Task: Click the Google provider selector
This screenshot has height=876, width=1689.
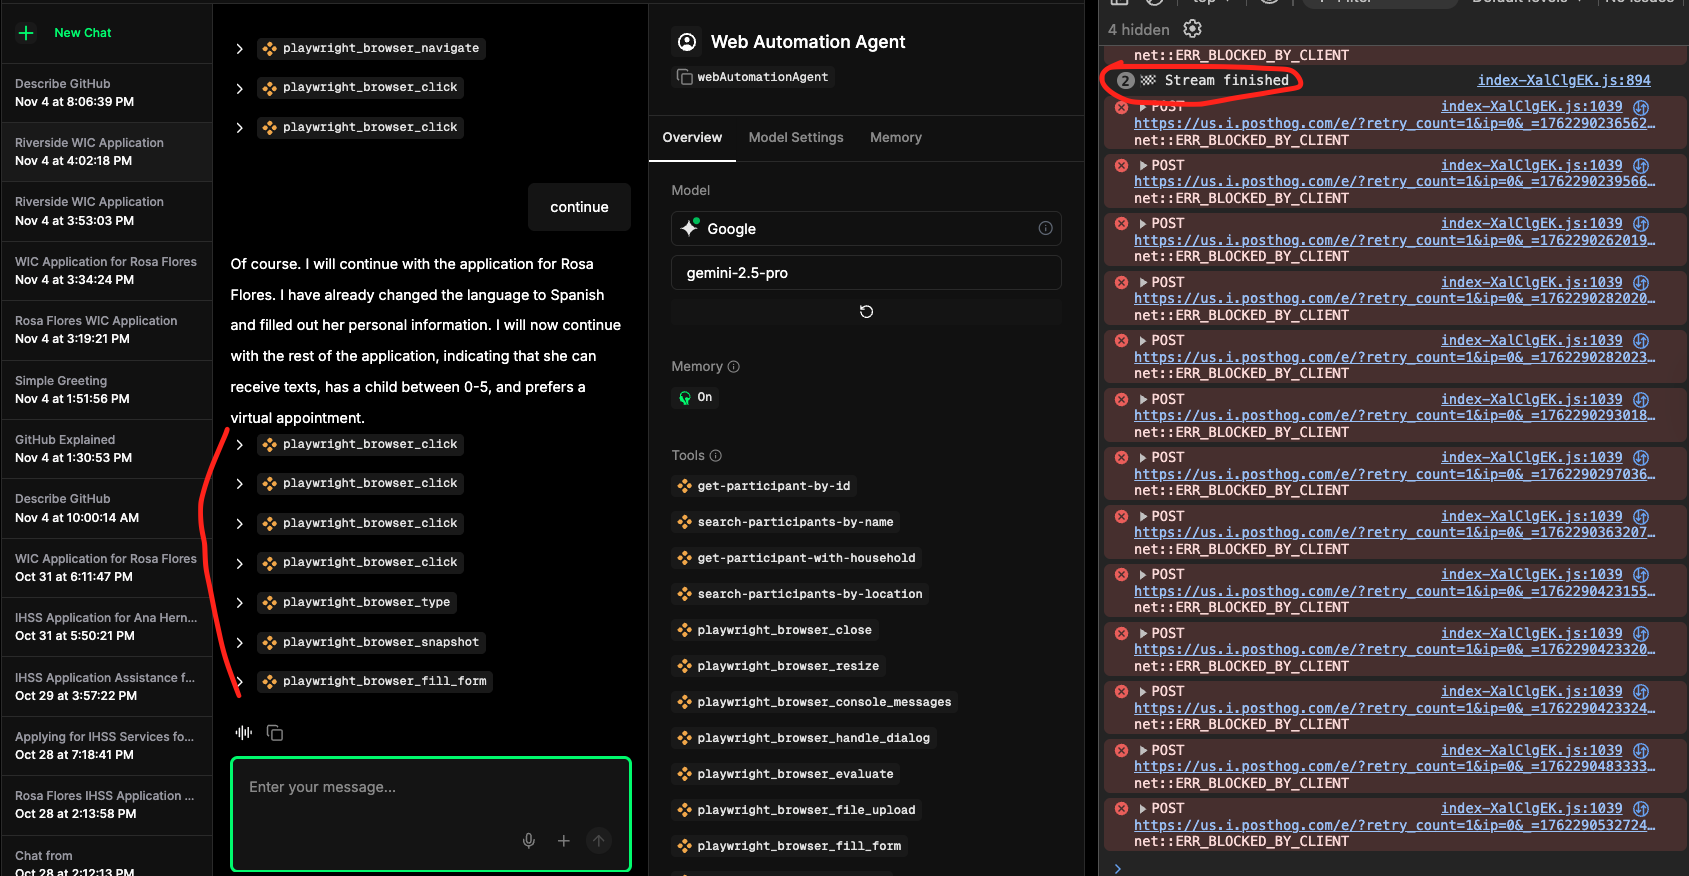Action: tap(866, 228)
